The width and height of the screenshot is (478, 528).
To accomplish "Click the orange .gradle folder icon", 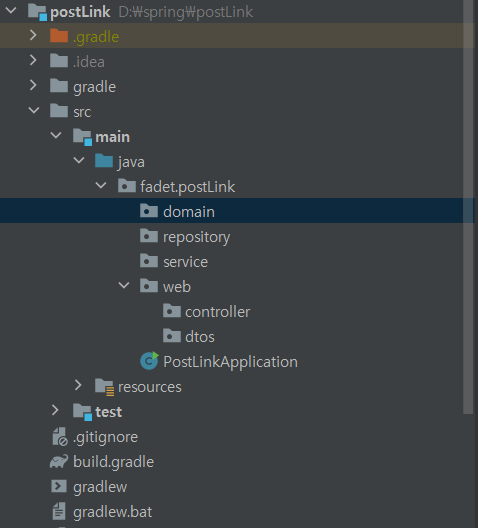I will click(59, 36).
